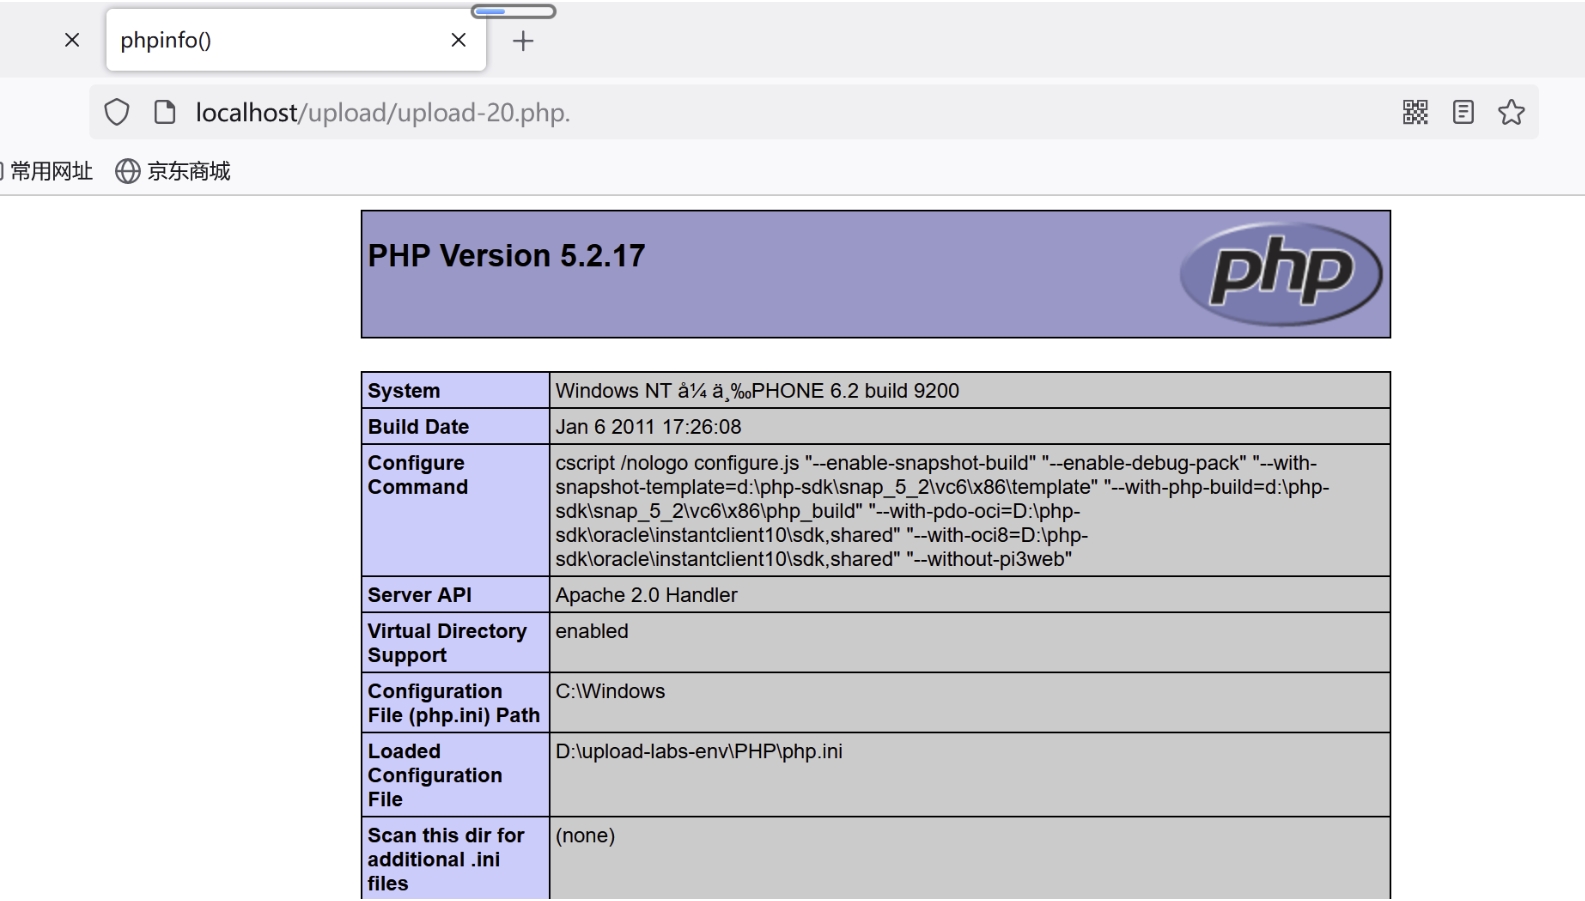
Task: Click Scan this dir for additional .ini label
Action: click(446, 859)
